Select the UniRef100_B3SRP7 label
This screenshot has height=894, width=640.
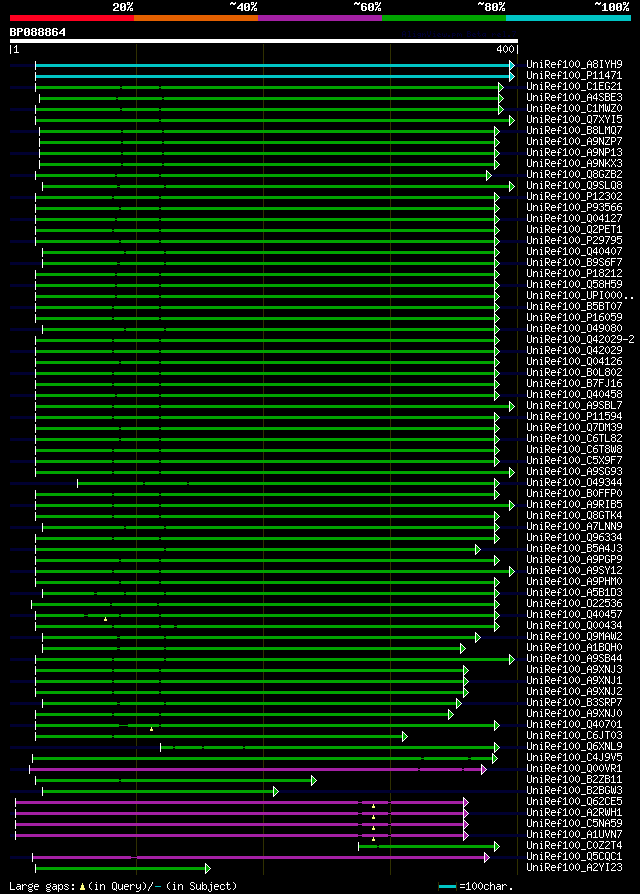pyautogui.click(x=574, y=702)
